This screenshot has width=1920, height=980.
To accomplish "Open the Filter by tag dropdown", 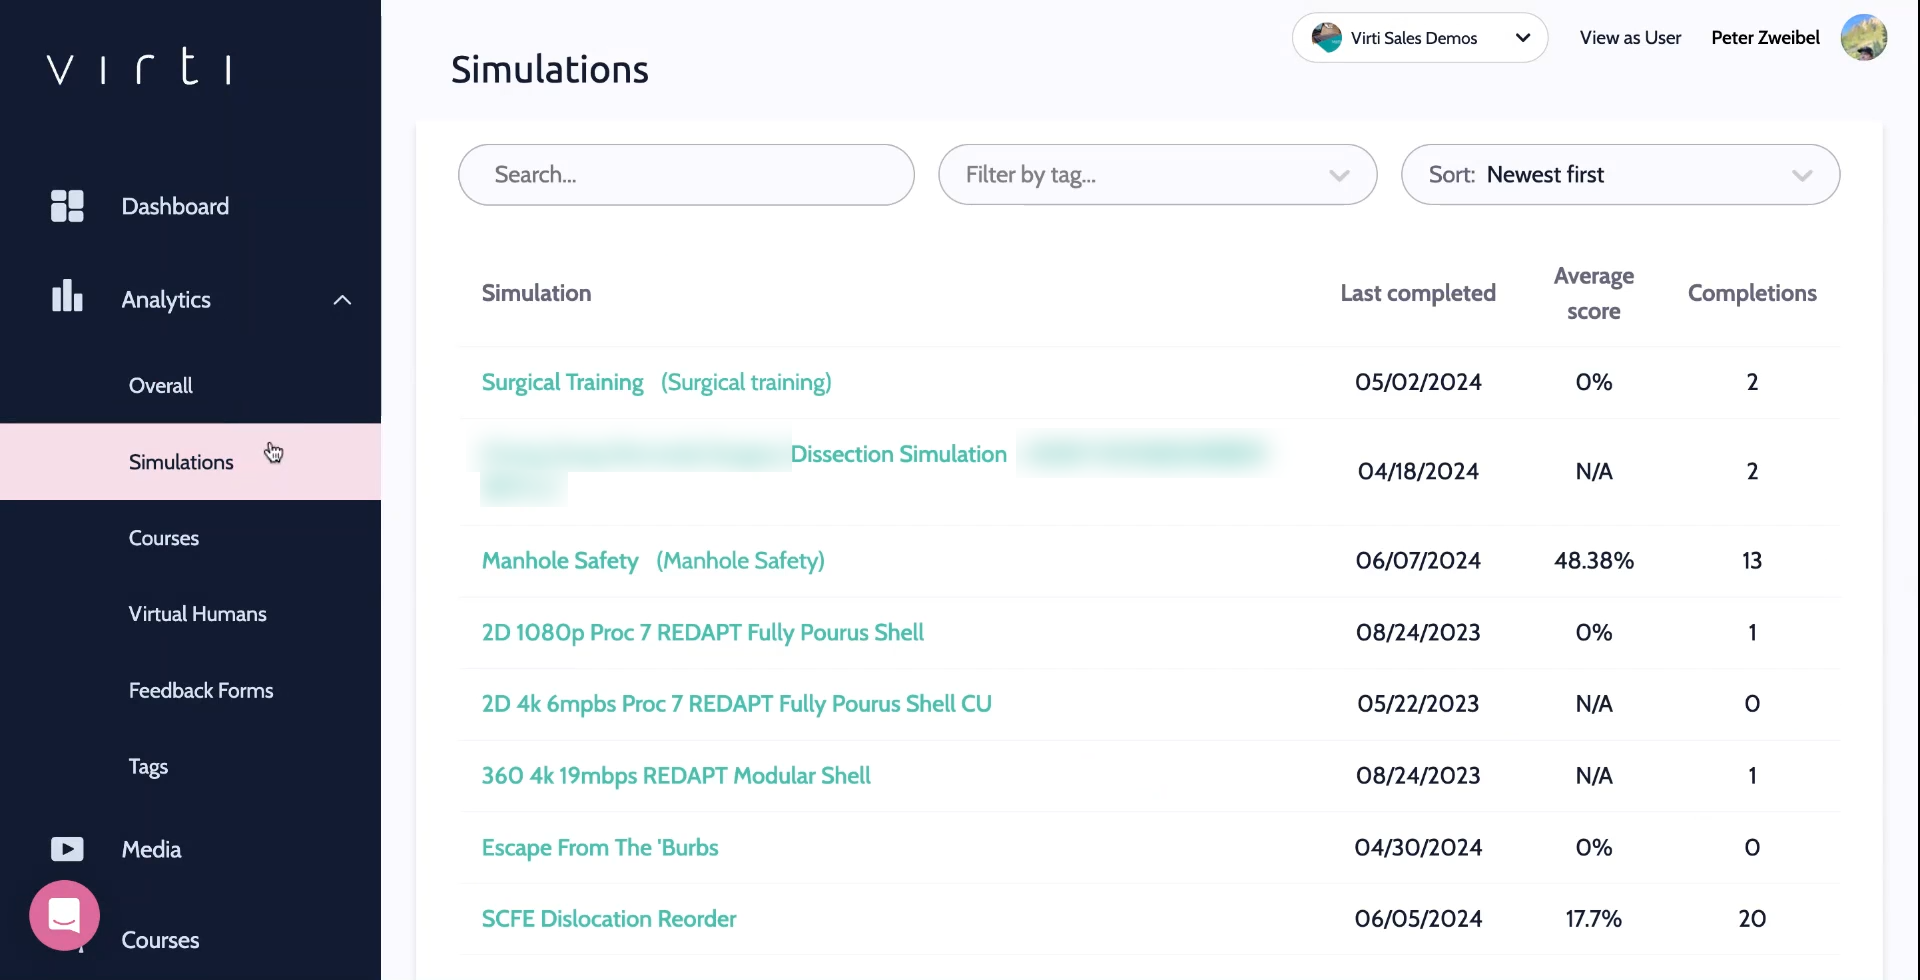I will click(1157, 175).
